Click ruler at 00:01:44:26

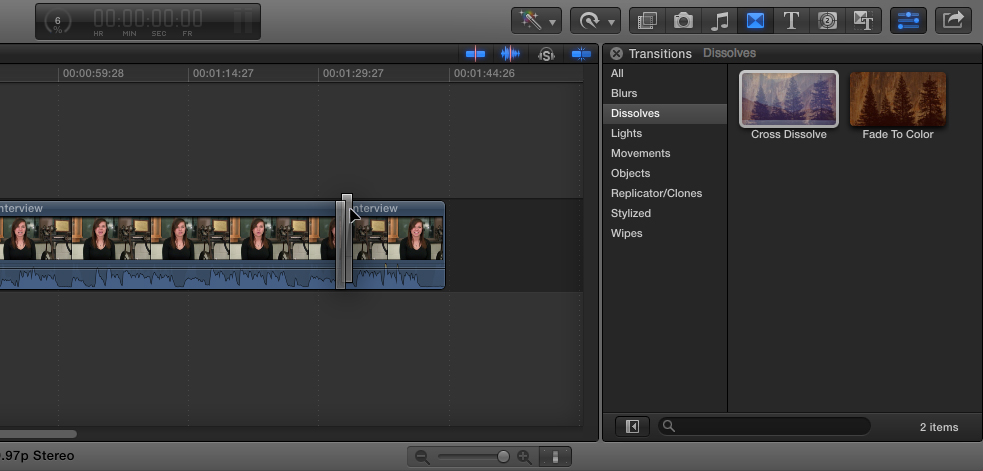coord(484,73)
